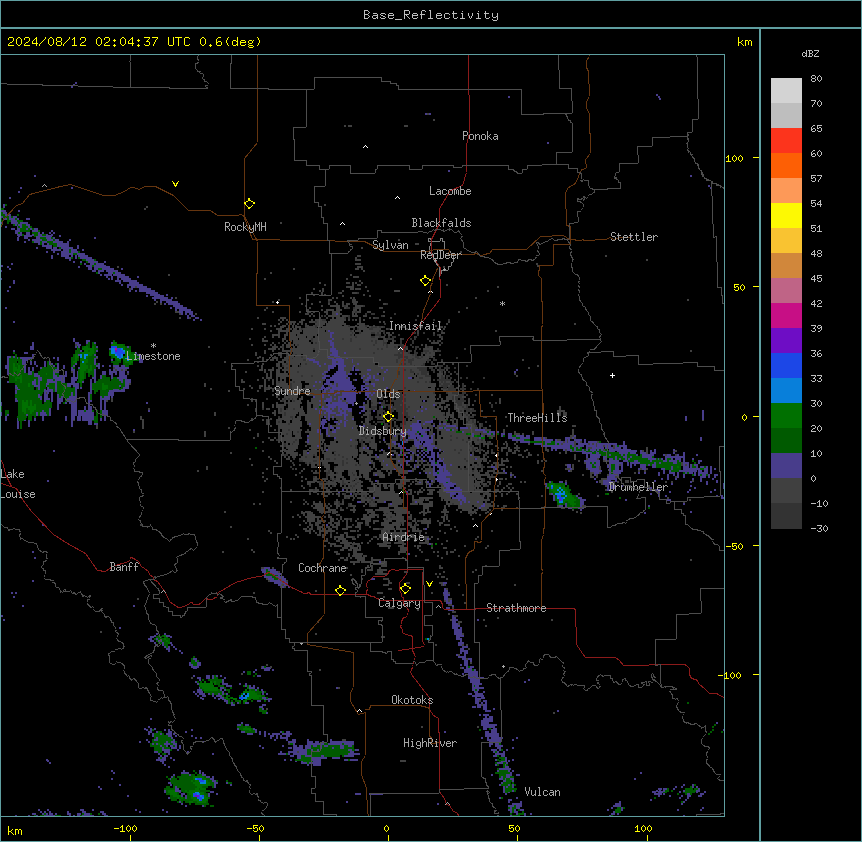Click the slate purple 10-0 dBZ swatch

tap(786, 466)
